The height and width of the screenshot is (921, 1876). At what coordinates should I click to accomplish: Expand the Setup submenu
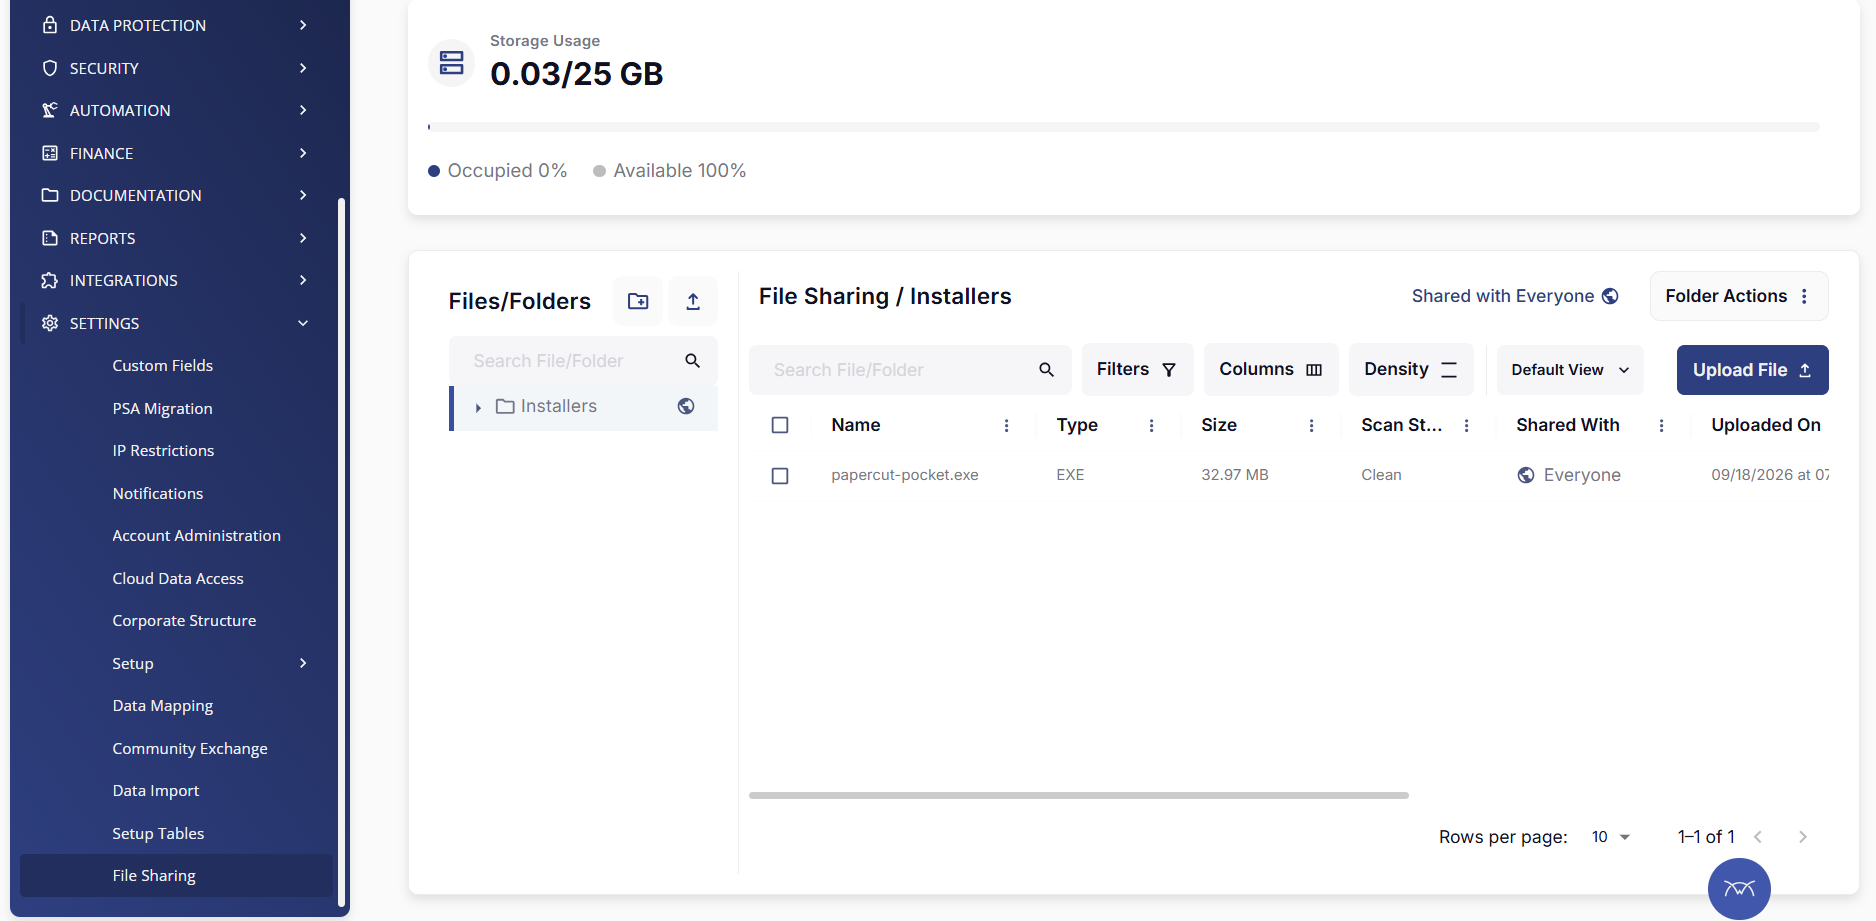303,663
